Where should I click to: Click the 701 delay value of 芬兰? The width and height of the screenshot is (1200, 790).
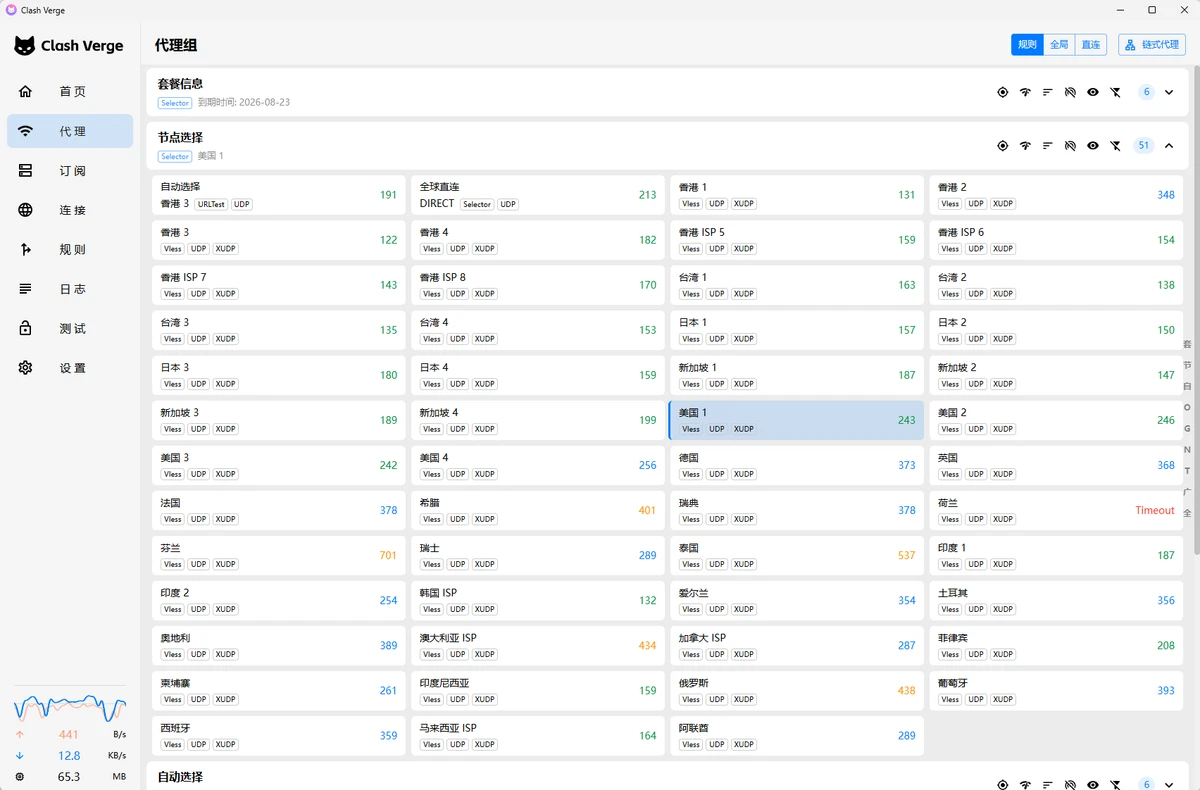pyautogui.click(x=388, y=555)
